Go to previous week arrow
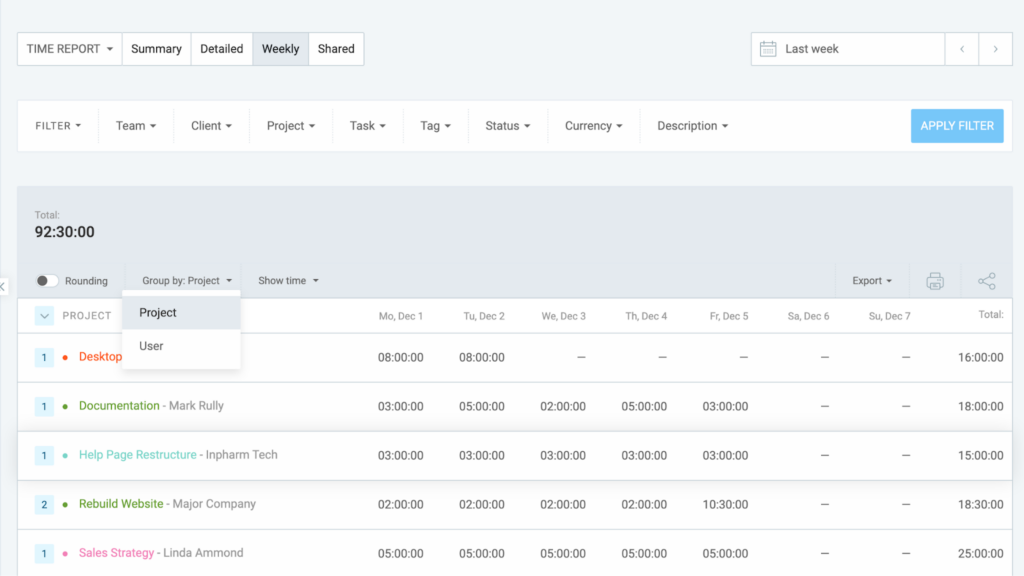 pyautogui.click(x=962, y=49)
